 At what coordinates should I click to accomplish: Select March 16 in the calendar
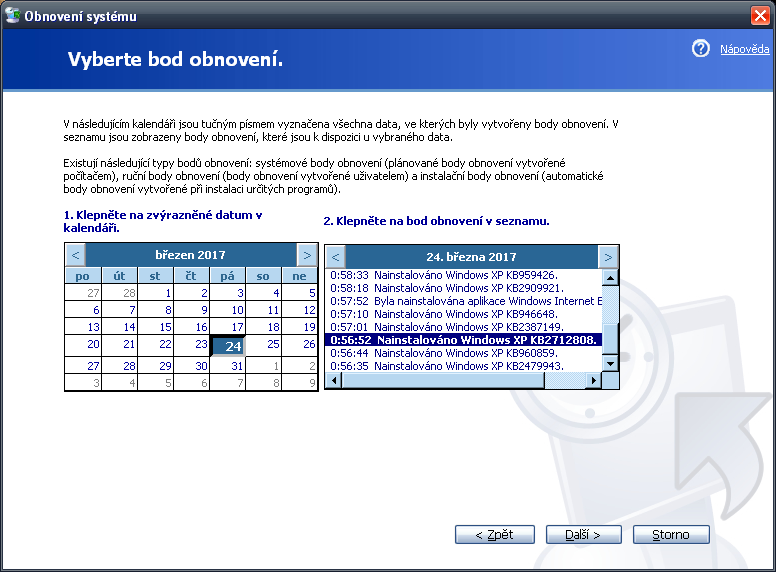pos(192,327)
